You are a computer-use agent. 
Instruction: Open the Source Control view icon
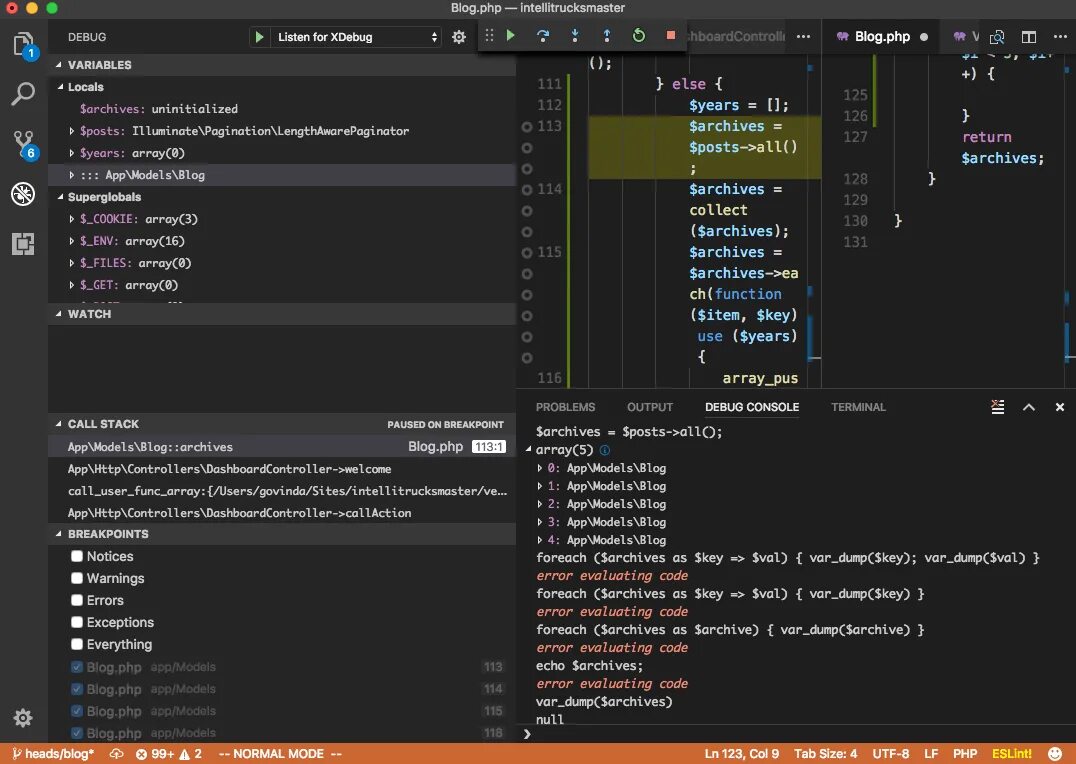pos(24,144)
